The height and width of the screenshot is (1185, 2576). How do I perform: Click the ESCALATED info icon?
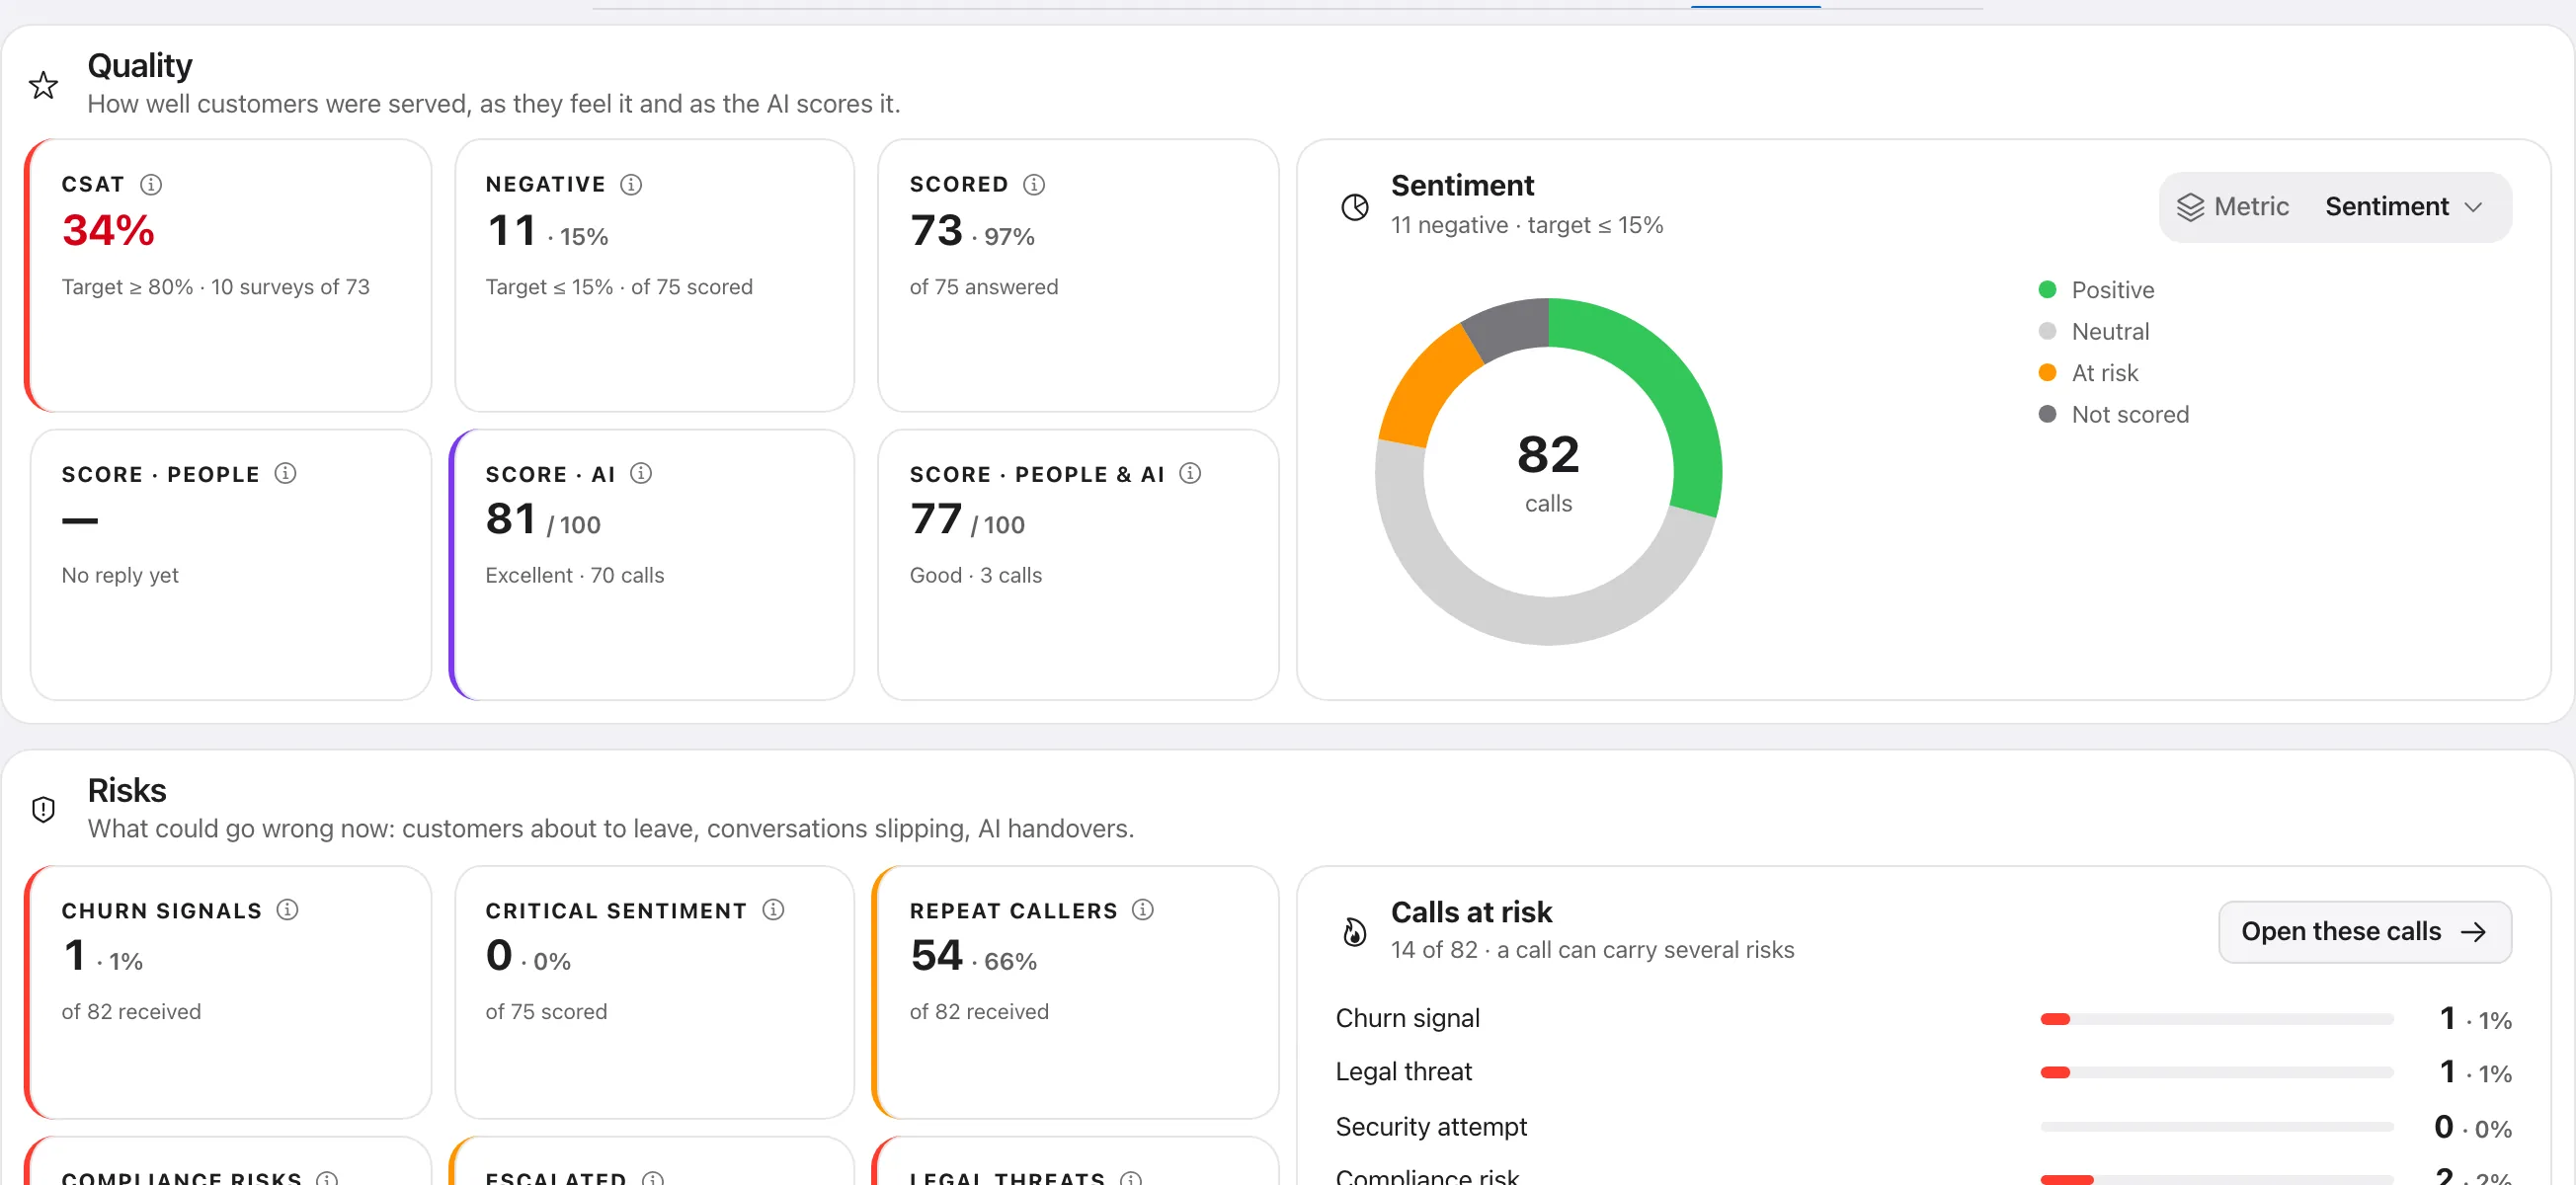tap(653, 1178)
